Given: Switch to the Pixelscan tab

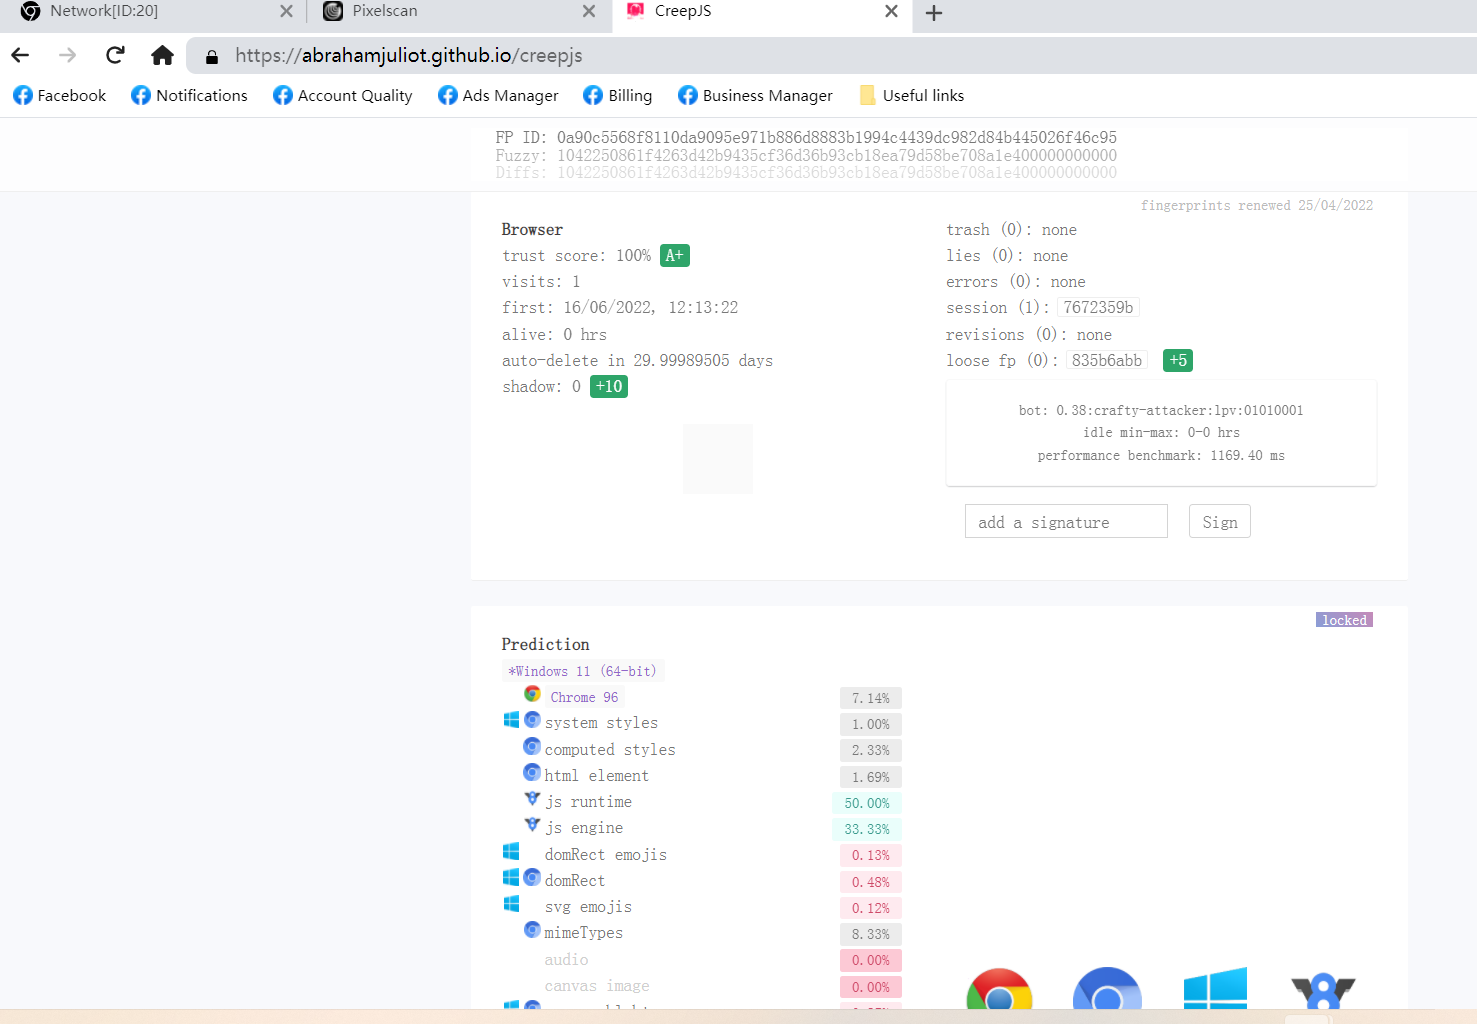Looking at the screenshot, I should 450,12.
